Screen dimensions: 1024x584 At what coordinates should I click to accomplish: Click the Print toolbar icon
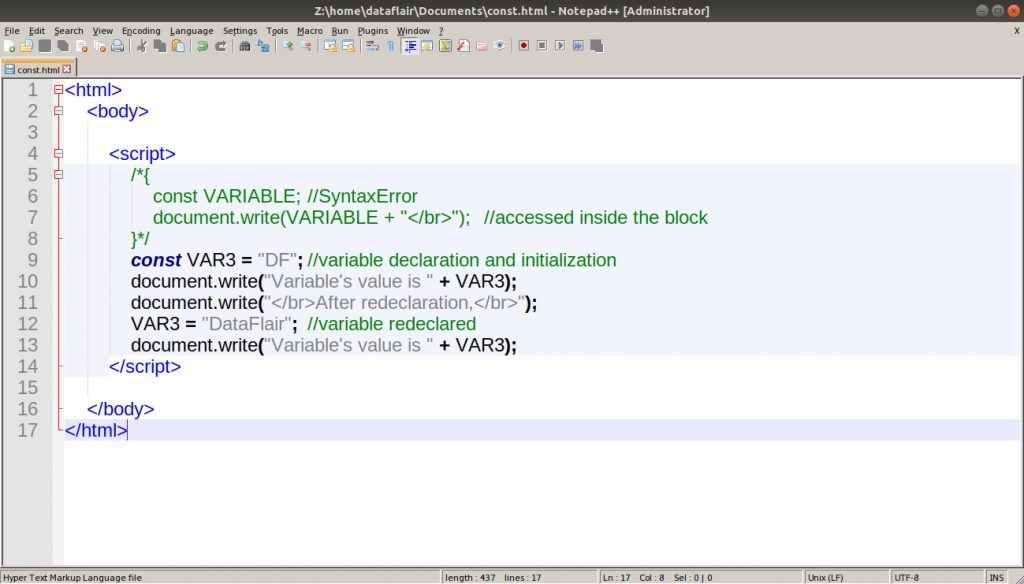[x=118, y=45]
